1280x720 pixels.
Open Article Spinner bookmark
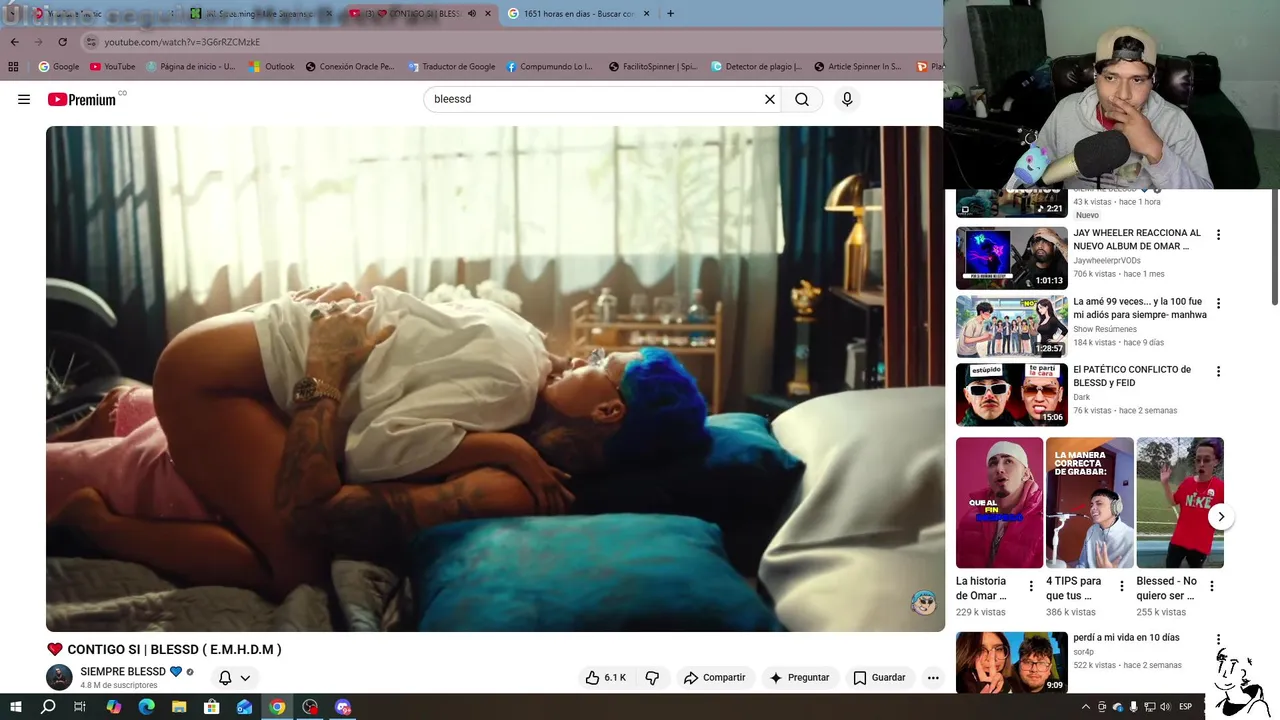tap(858, 67)
